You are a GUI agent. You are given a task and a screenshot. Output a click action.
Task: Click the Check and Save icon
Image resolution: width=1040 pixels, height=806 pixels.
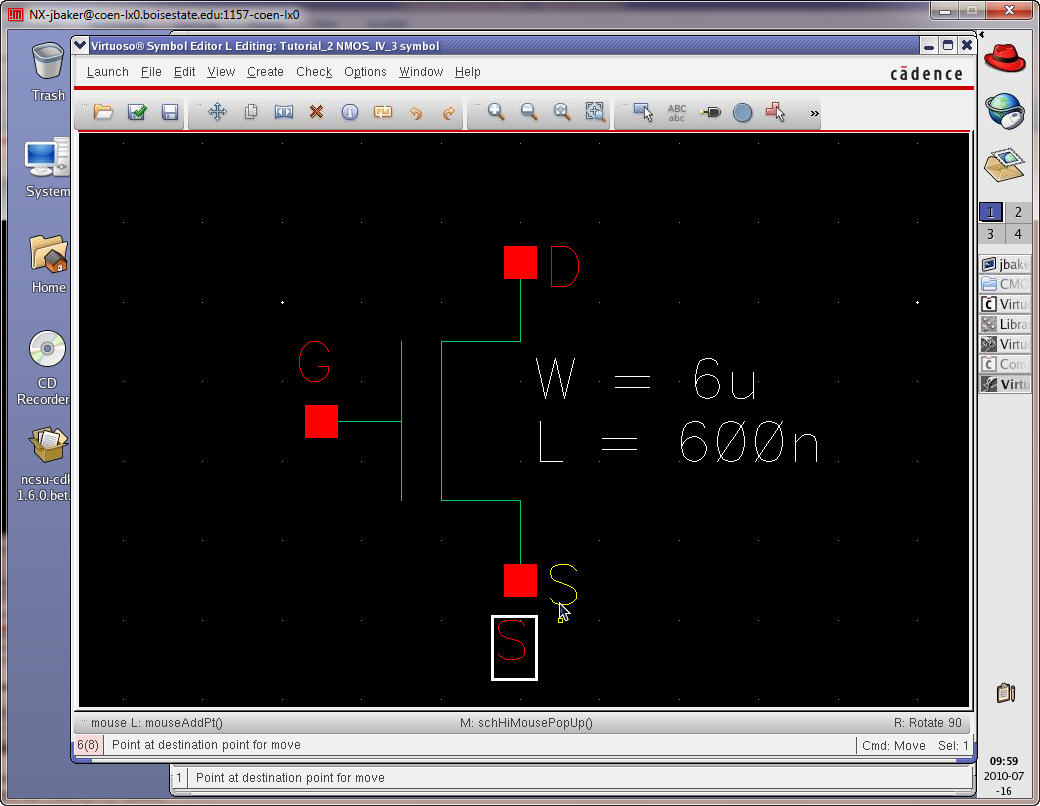[x=137, y=112]
